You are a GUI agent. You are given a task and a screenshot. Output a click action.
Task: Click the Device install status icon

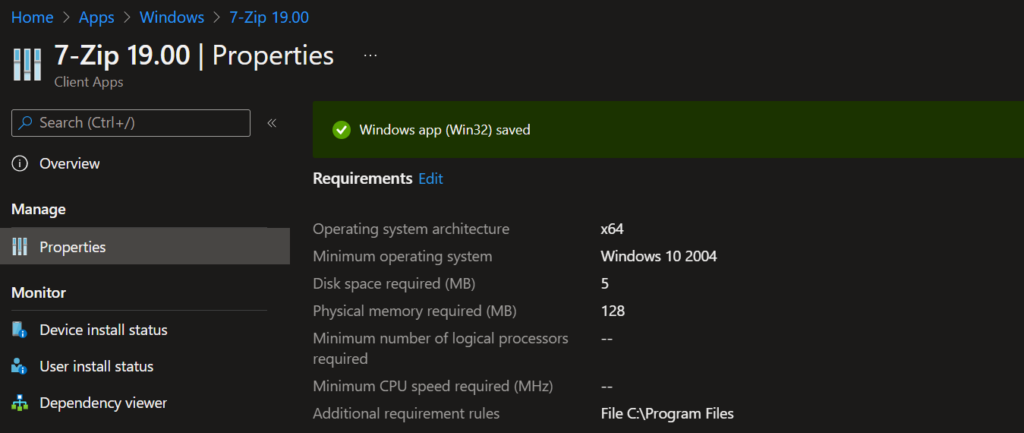(x=20, y=330)
